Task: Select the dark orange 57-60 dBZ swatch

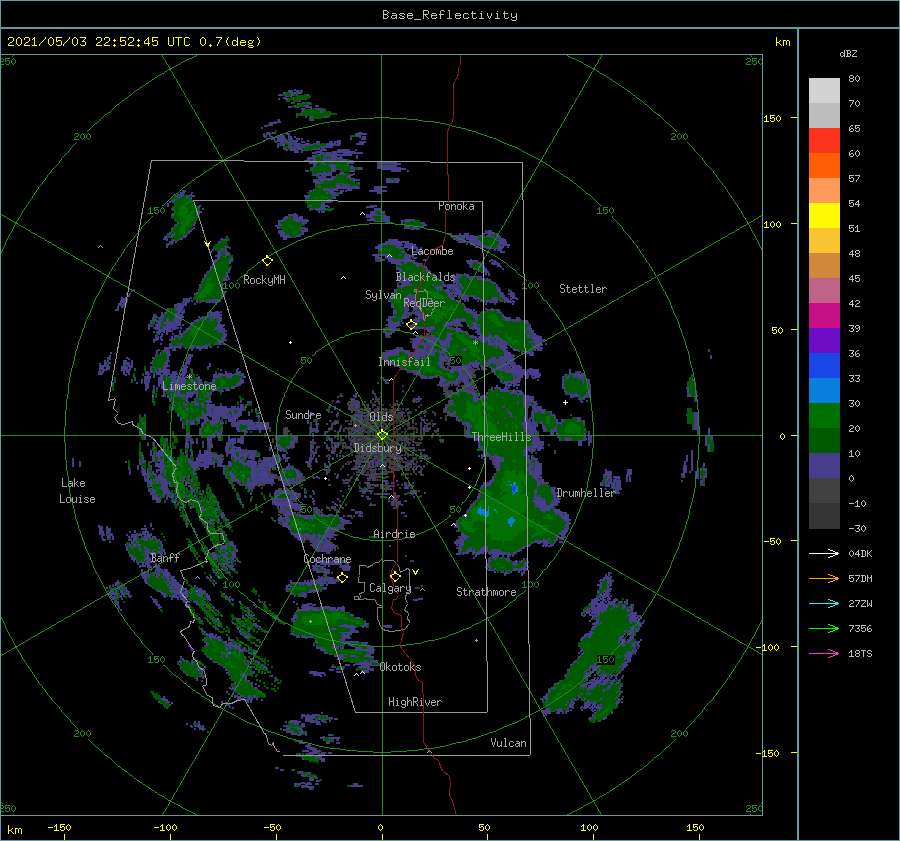Action: (x=824, y=166)
